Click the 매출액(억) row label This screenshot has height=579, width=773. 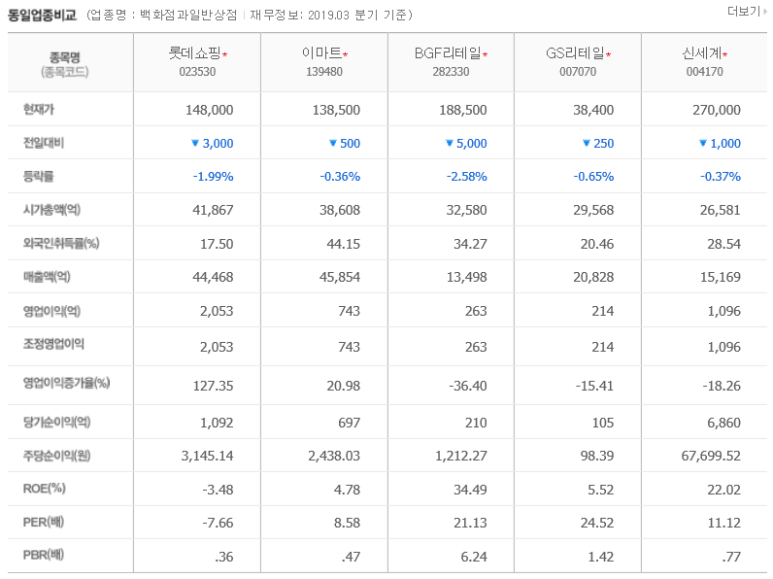(x=47, y=277)
